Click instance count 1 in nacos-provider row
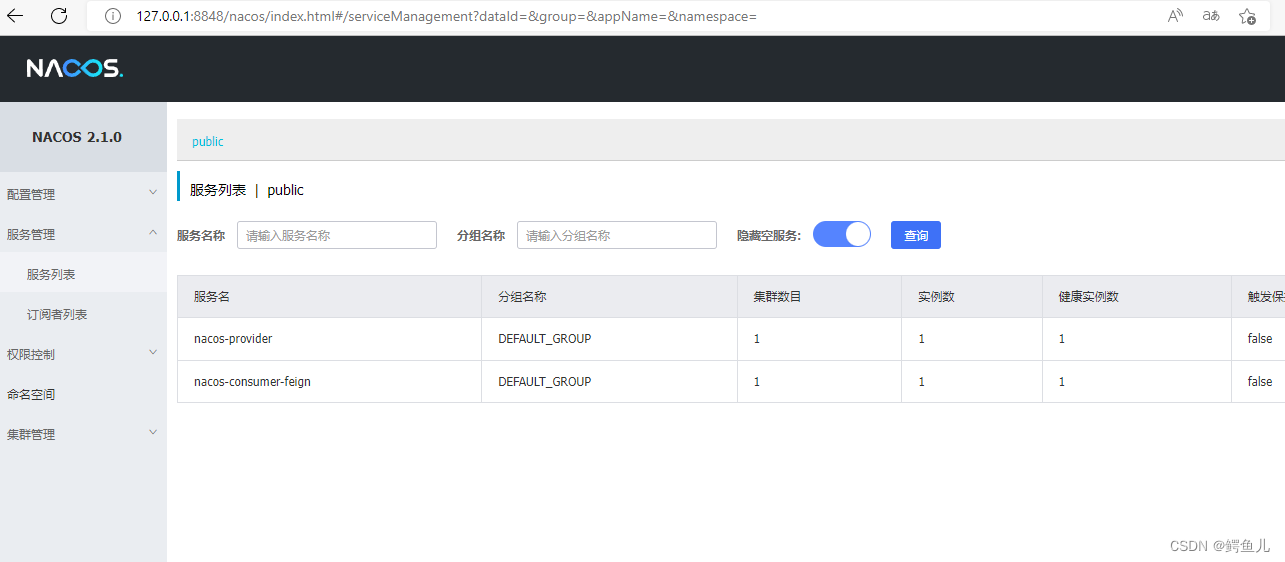 click(921, 339)
